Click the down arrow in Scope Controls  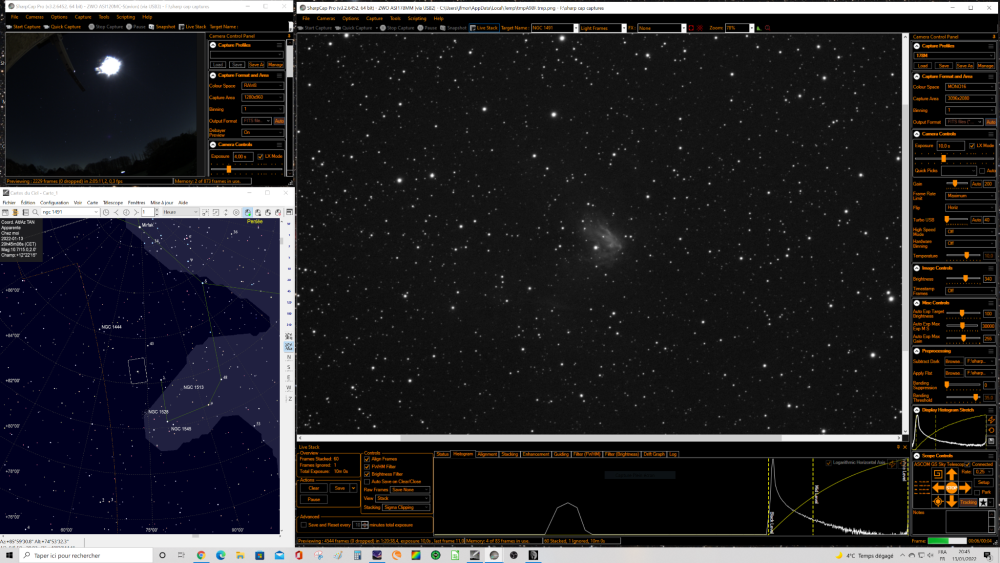952,502
